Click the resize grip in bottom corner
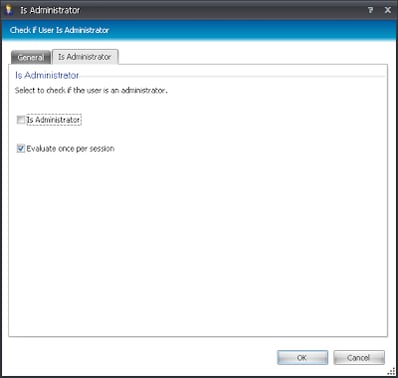 tap(391, 372)
